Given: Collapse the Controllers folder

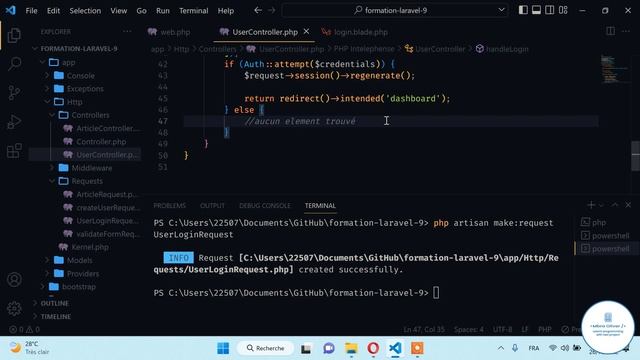Looking at the screenshot, I should pos(90,115).
